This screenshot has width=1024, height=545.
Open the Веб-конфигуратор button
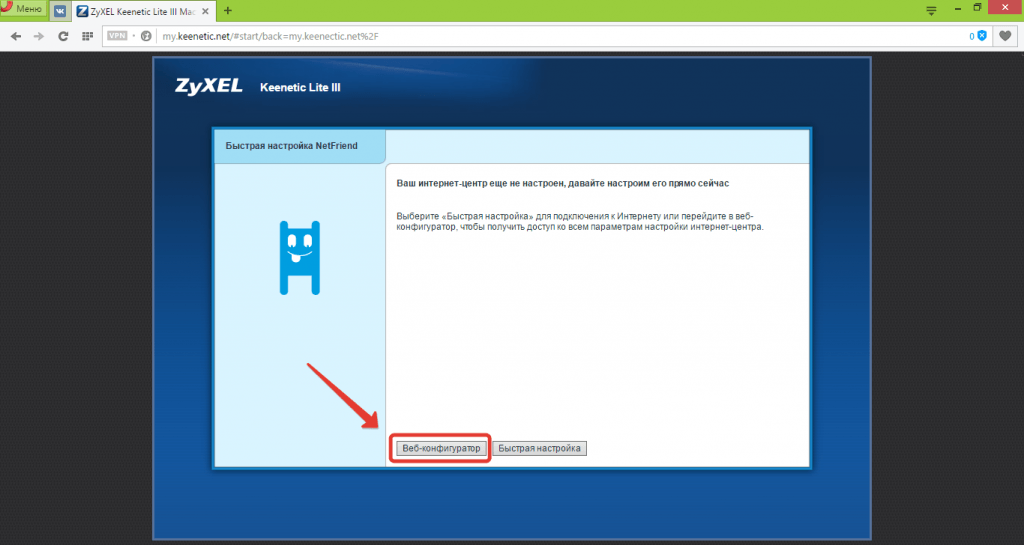pyautogui.click(x=441, y=448)
